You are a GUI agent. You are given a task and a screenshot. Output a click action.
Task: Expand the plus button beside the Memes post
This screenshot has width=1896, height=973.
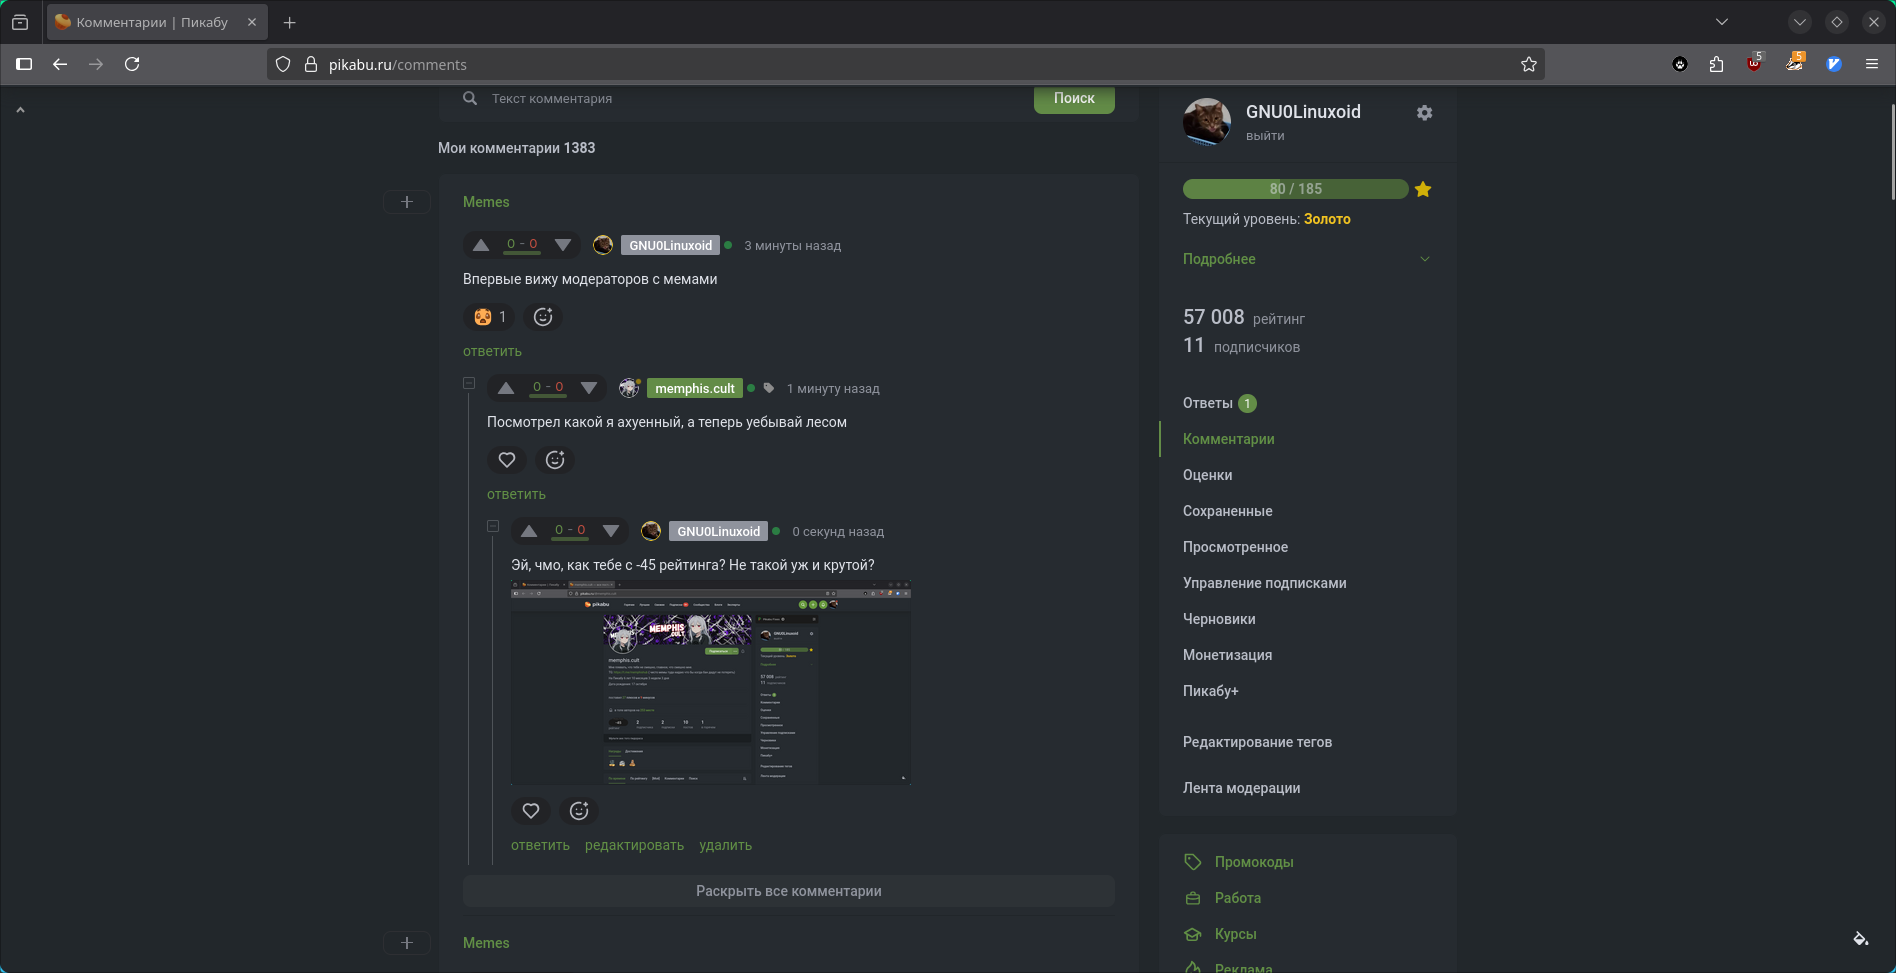(407, 202)
